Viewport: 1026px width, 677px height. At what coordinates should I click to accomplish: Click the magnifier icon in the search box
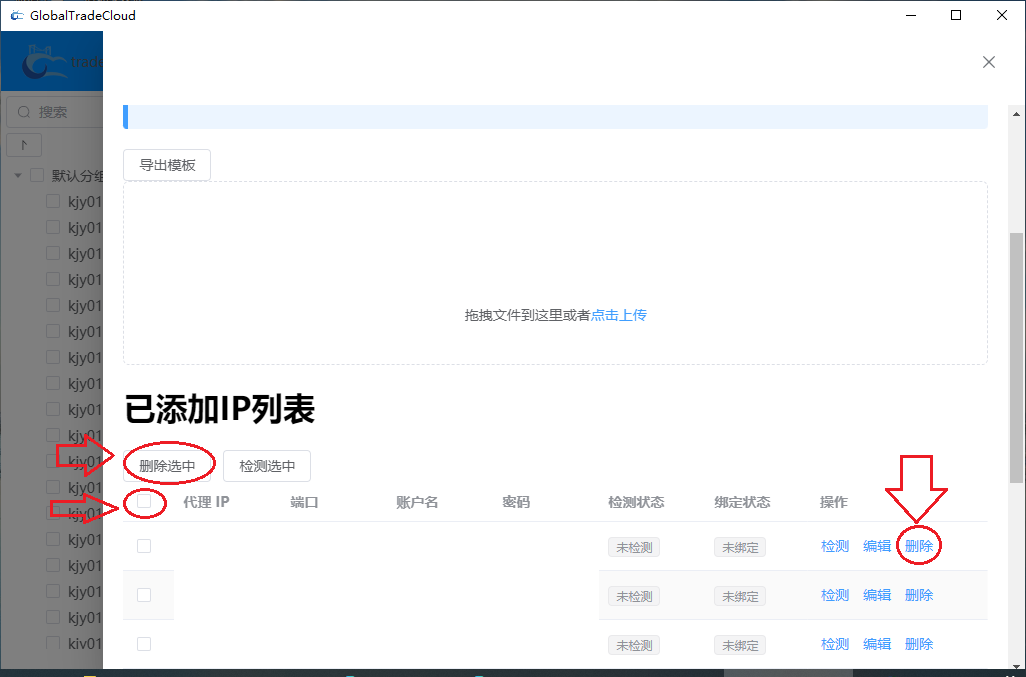23,111
